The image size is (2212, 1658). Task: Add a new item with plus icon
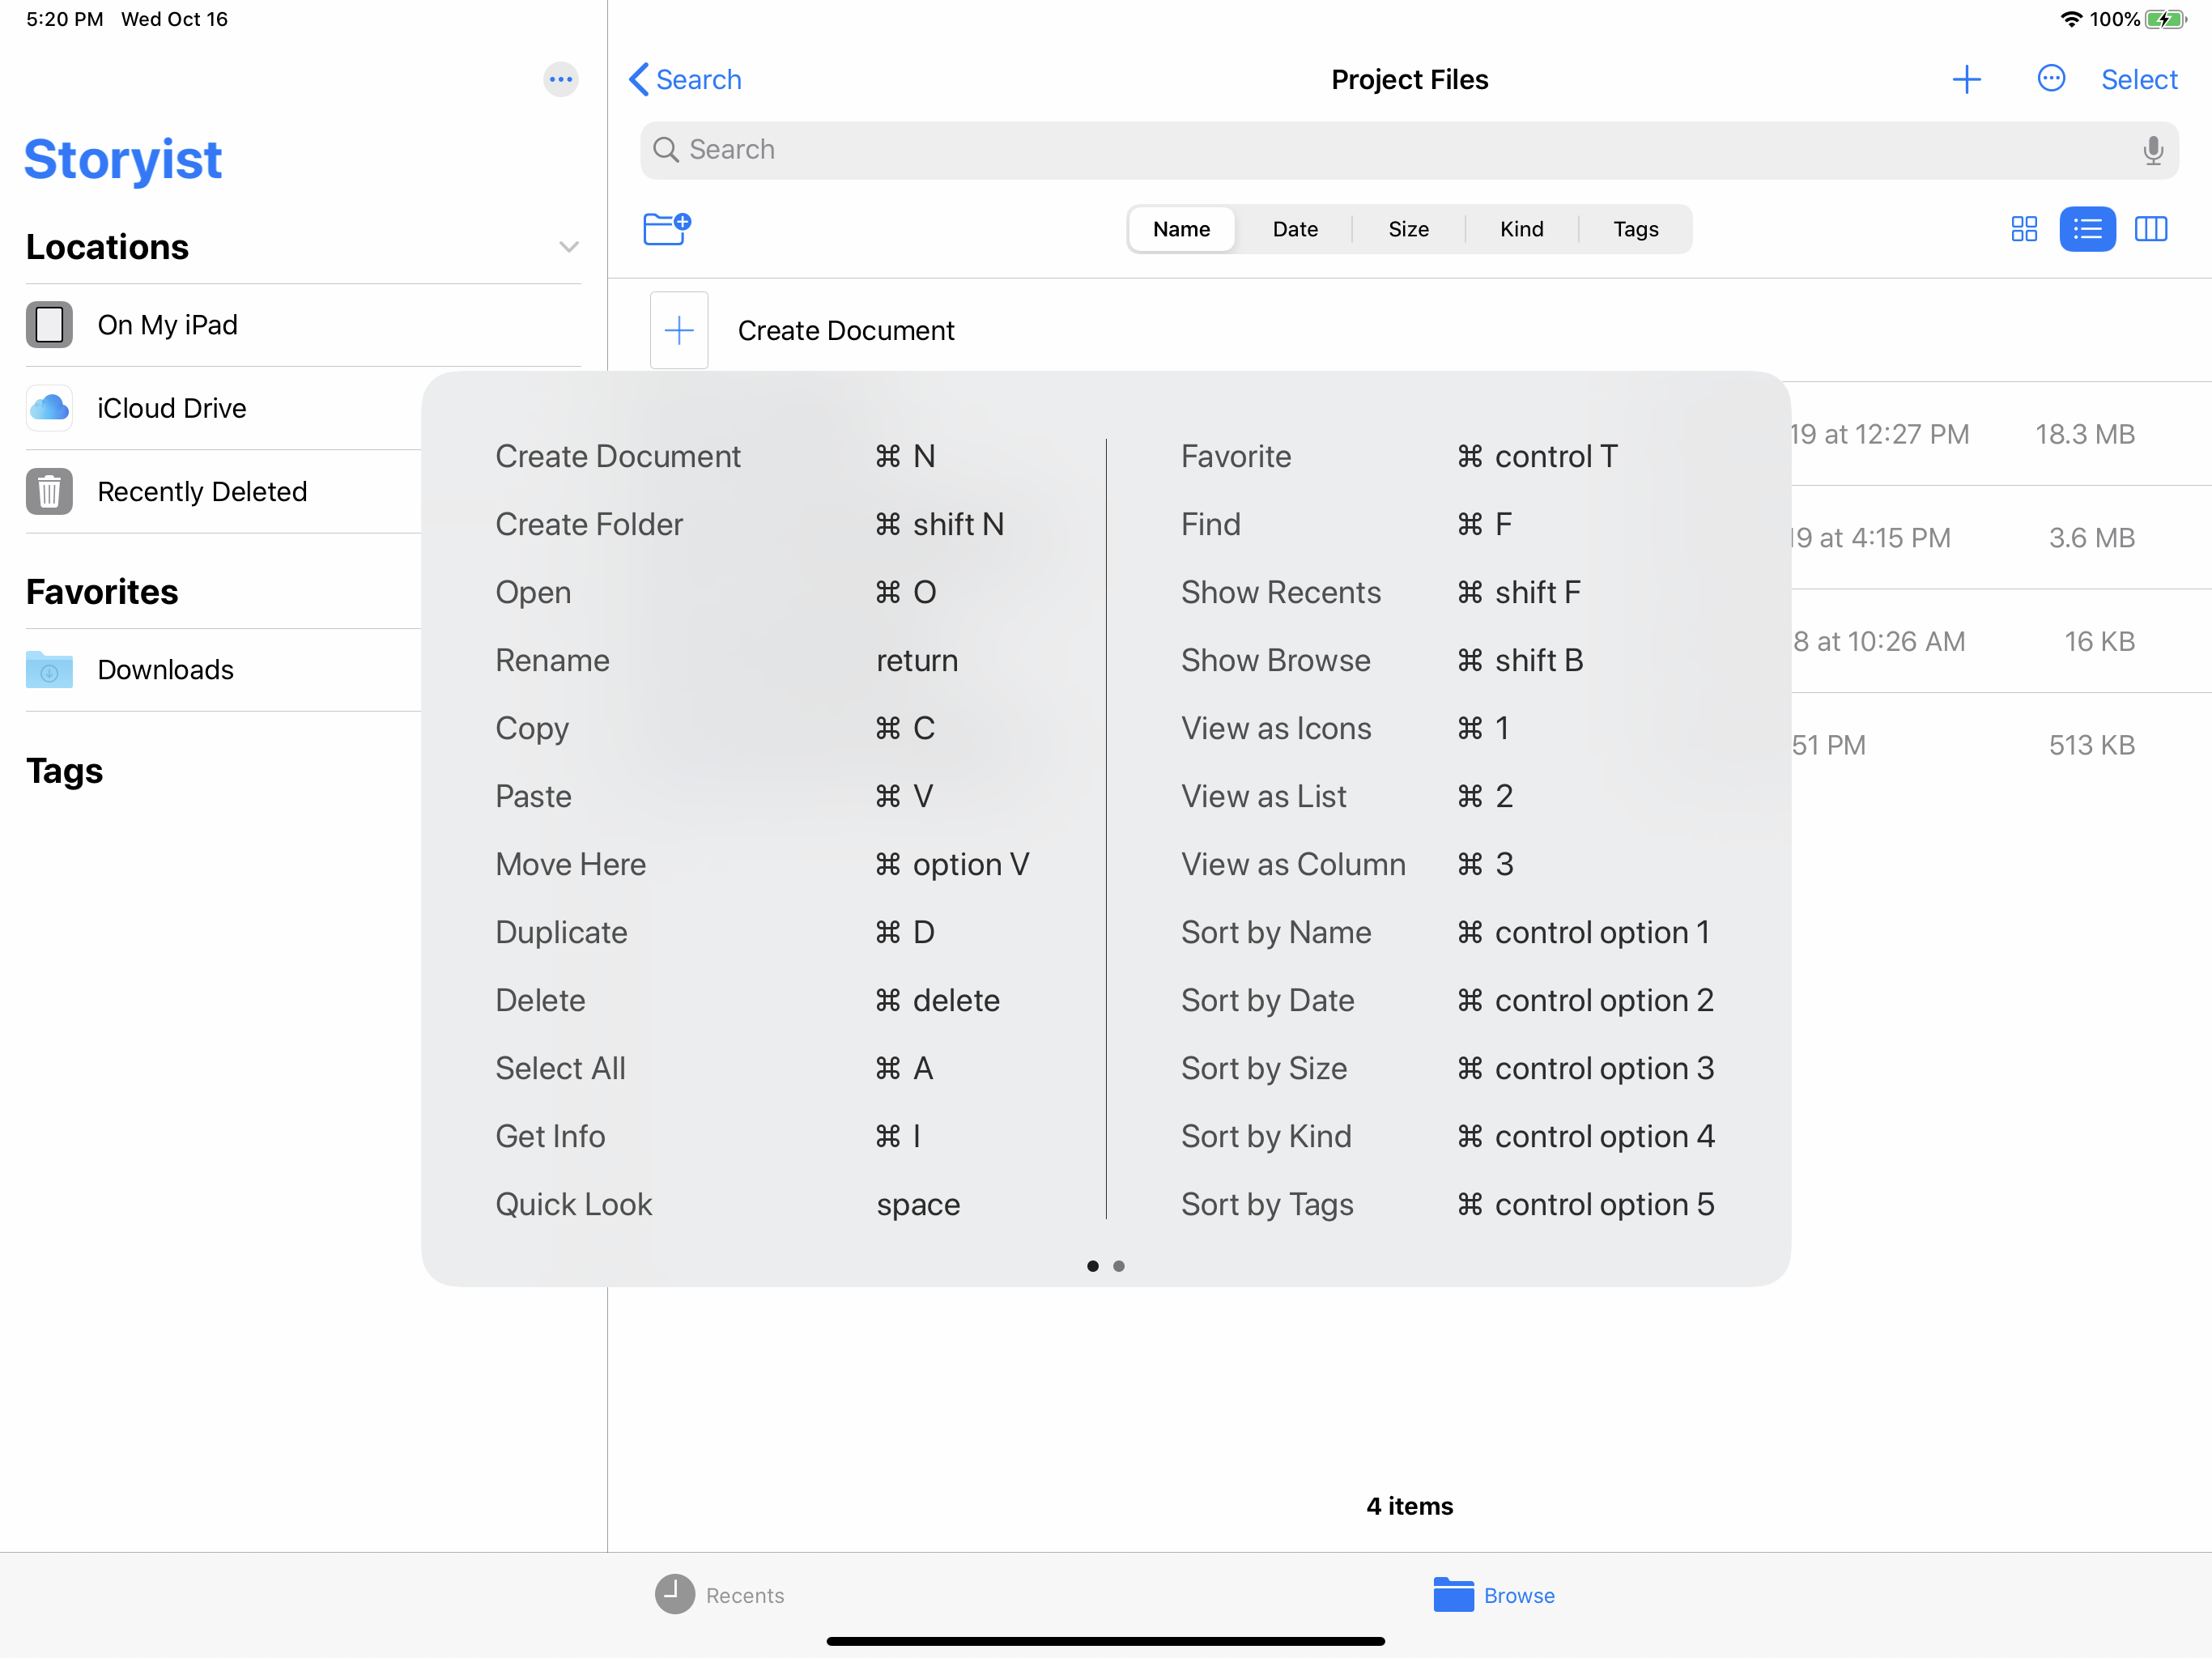(x=1966, y=79)
